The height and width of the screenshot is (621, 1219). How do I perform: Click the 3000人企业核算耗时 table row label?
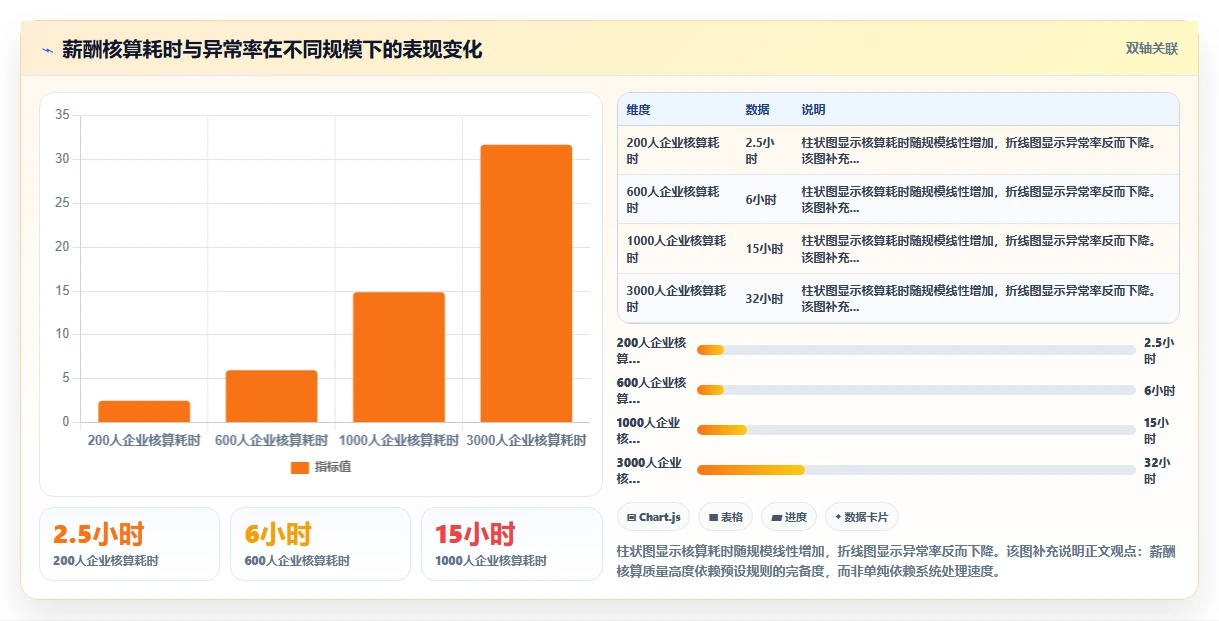click(676, 298)
